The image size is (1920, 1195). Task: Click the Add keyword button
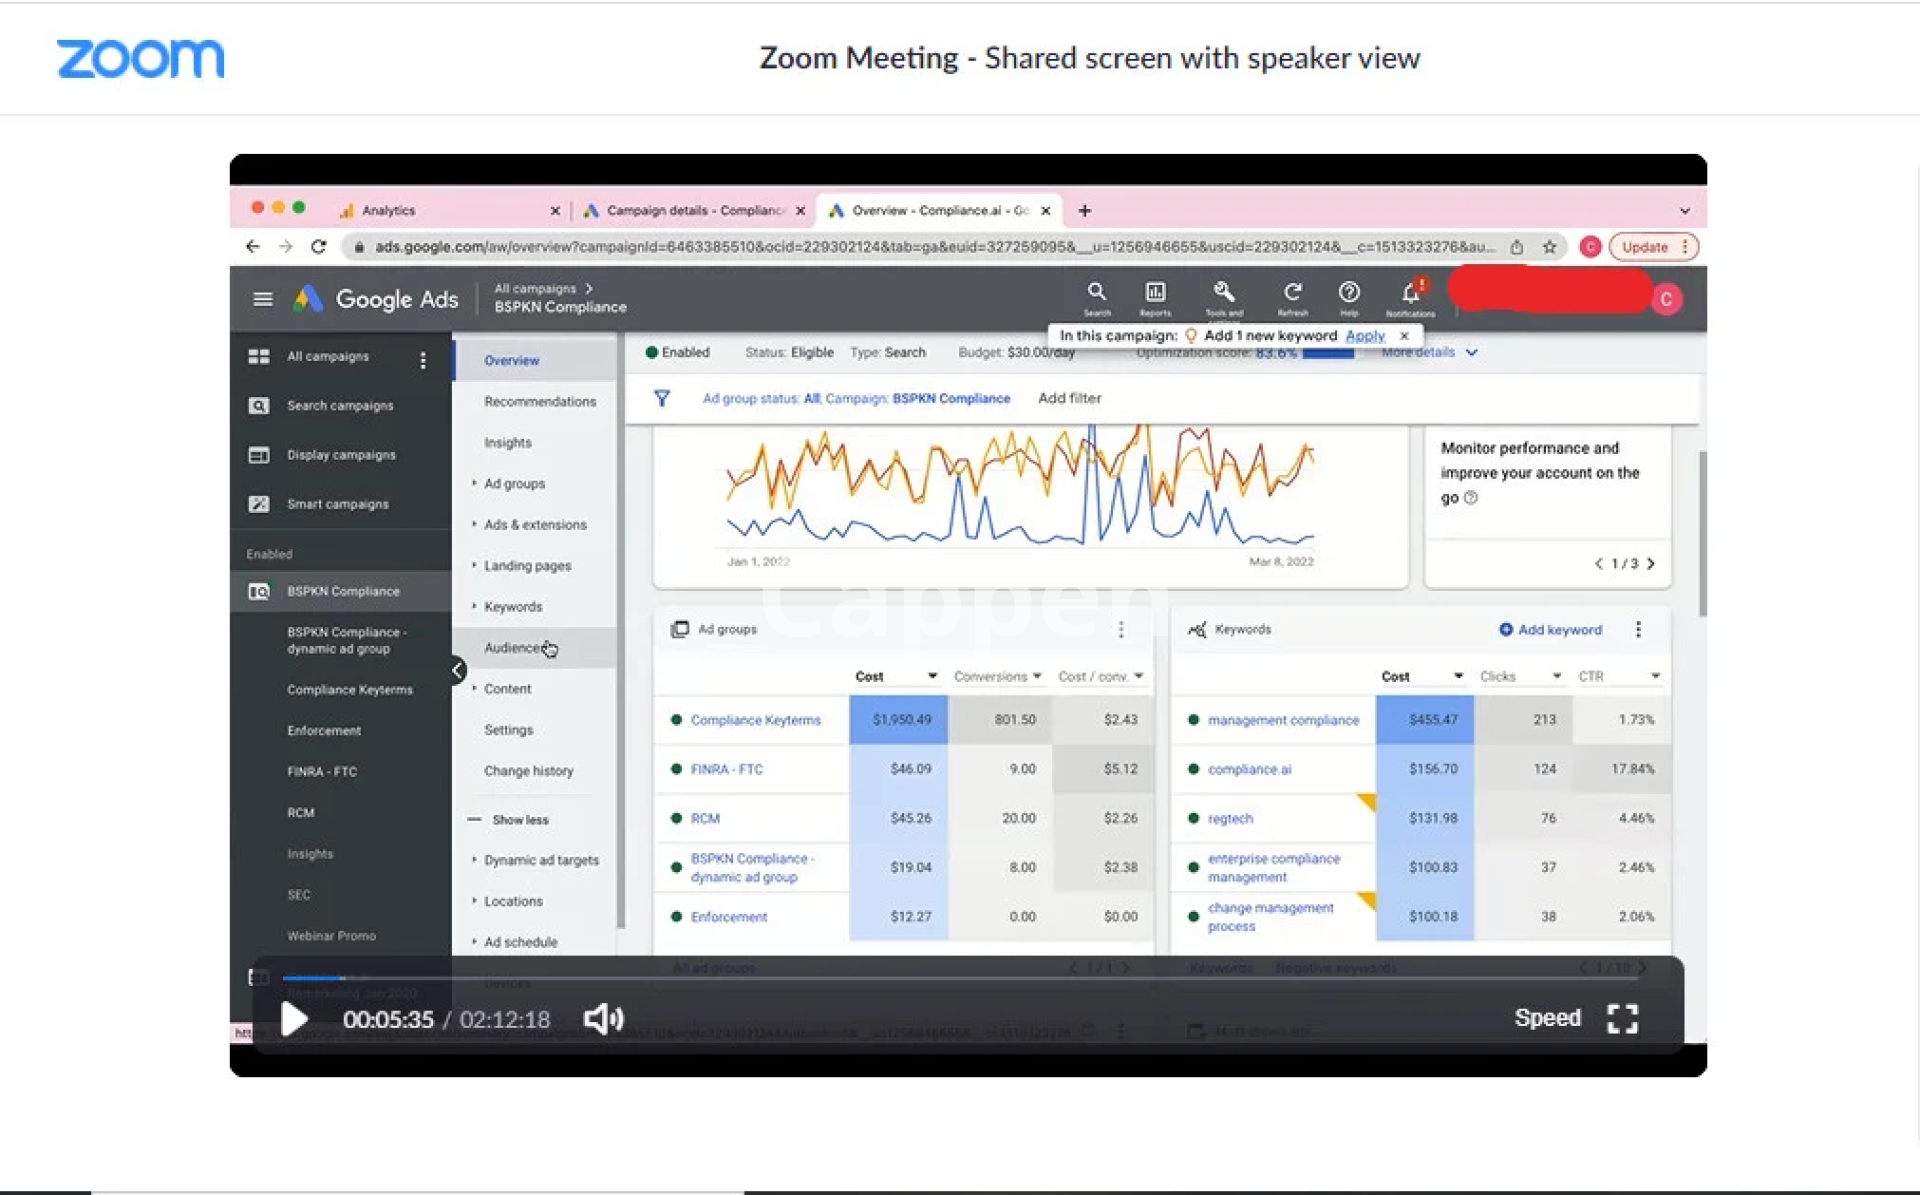click(x=1550, y=630)
